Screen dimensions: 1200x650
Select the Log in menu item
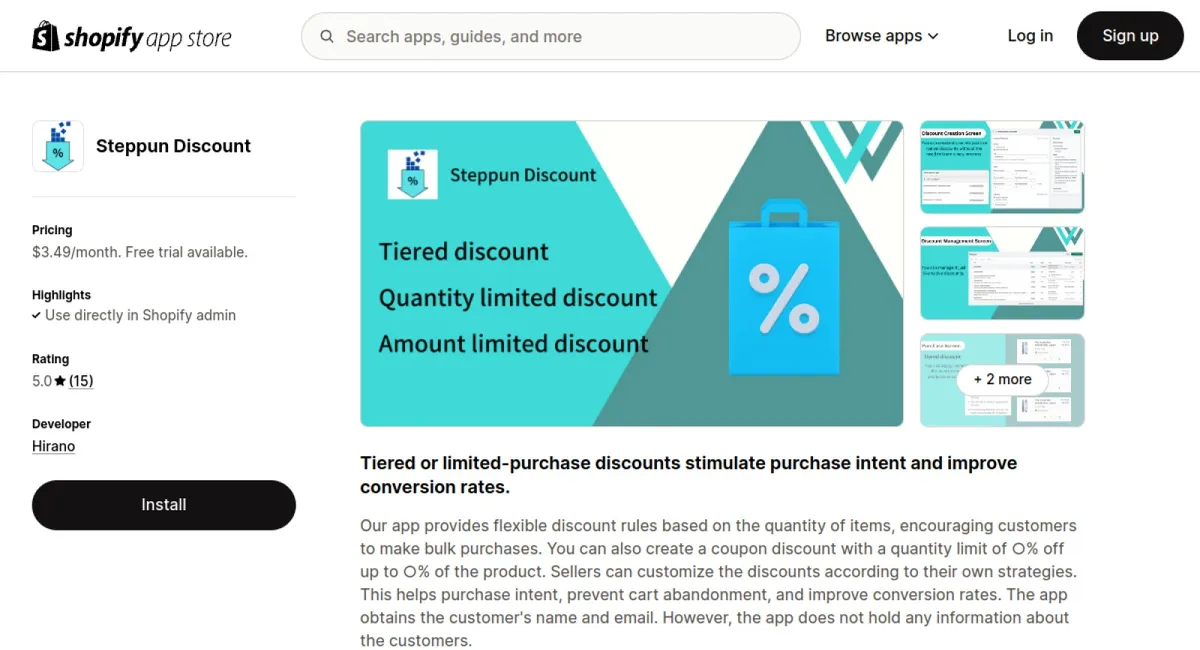[x=1030, y=35]
